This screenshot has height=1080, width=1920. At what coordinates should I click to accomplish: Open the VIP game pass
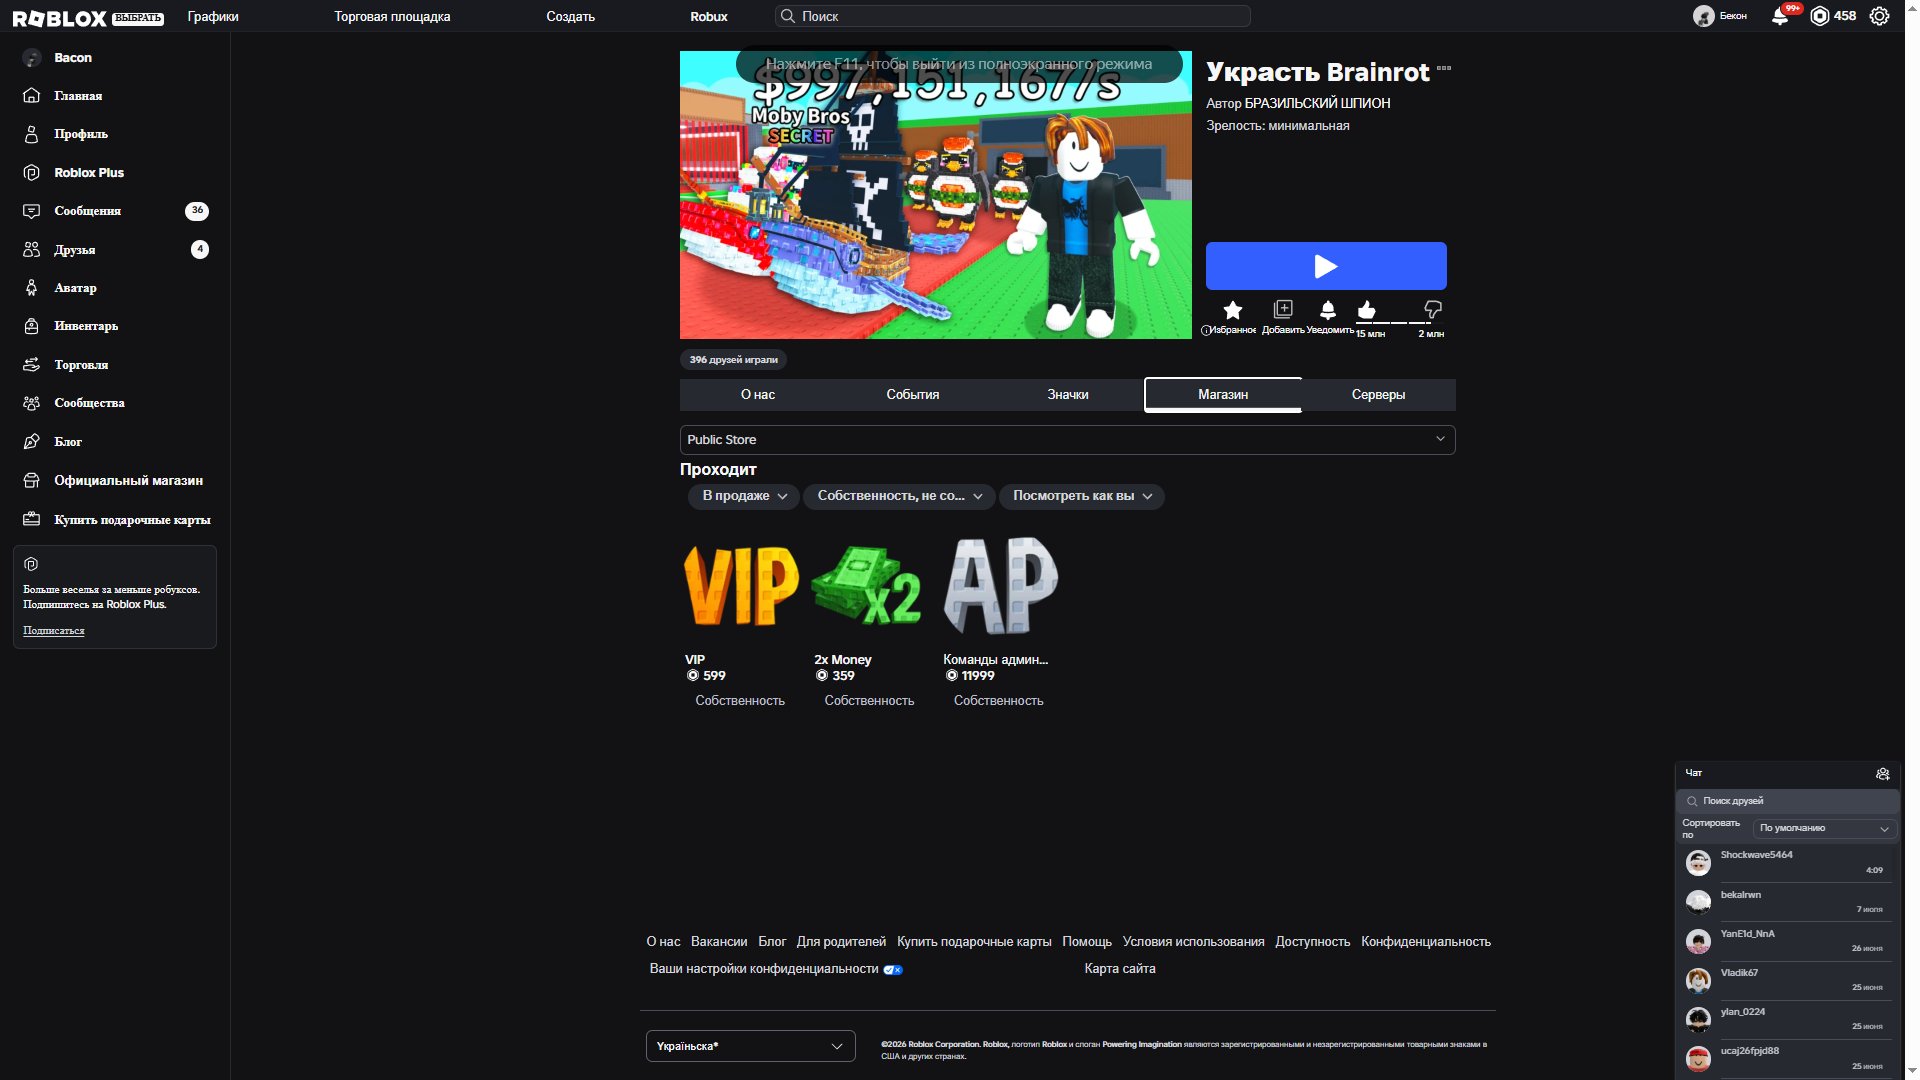740,586
